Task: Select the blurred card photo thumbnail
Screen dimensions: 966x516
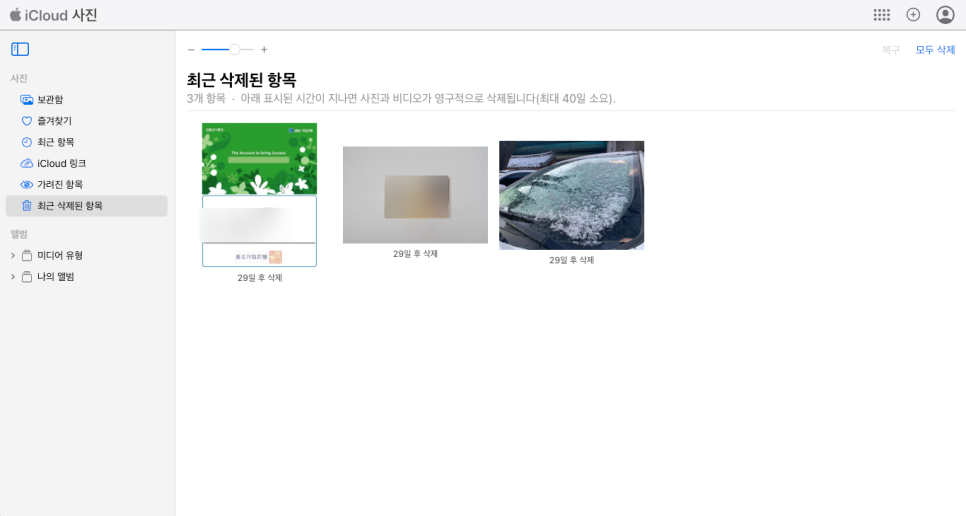Action: [415, 195]
